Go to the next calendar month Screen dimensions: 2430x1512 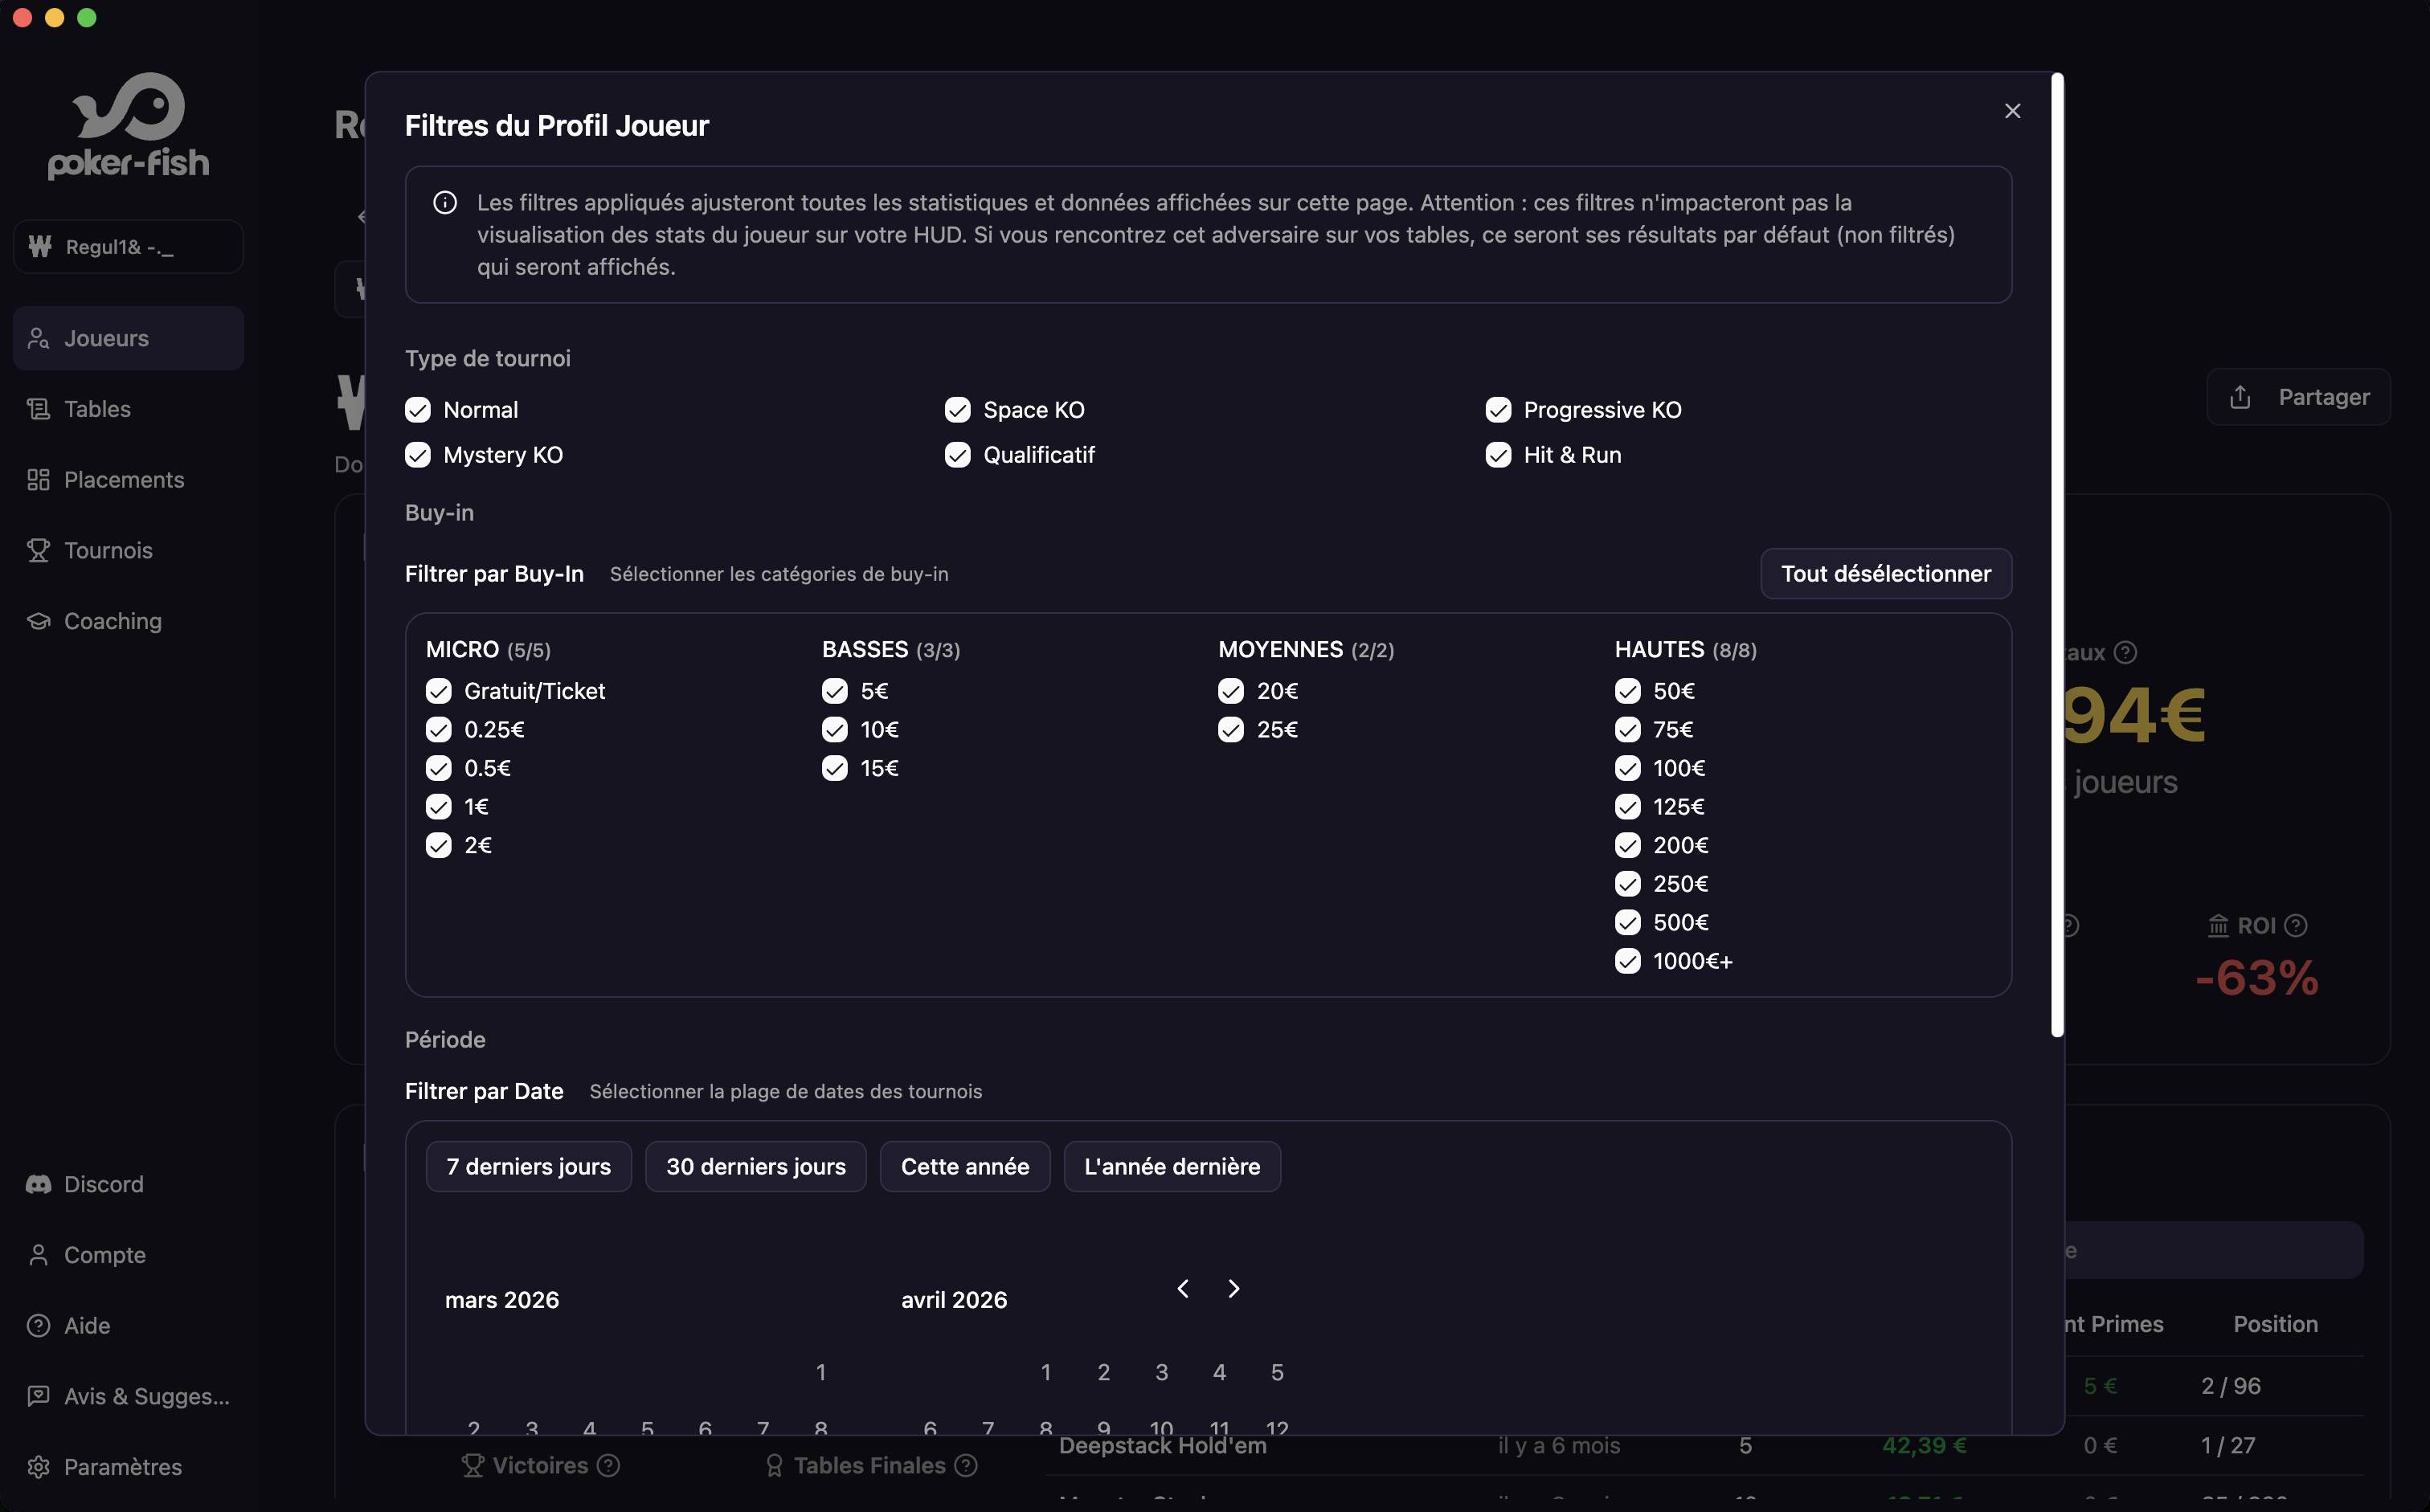coord(1234,1289)
